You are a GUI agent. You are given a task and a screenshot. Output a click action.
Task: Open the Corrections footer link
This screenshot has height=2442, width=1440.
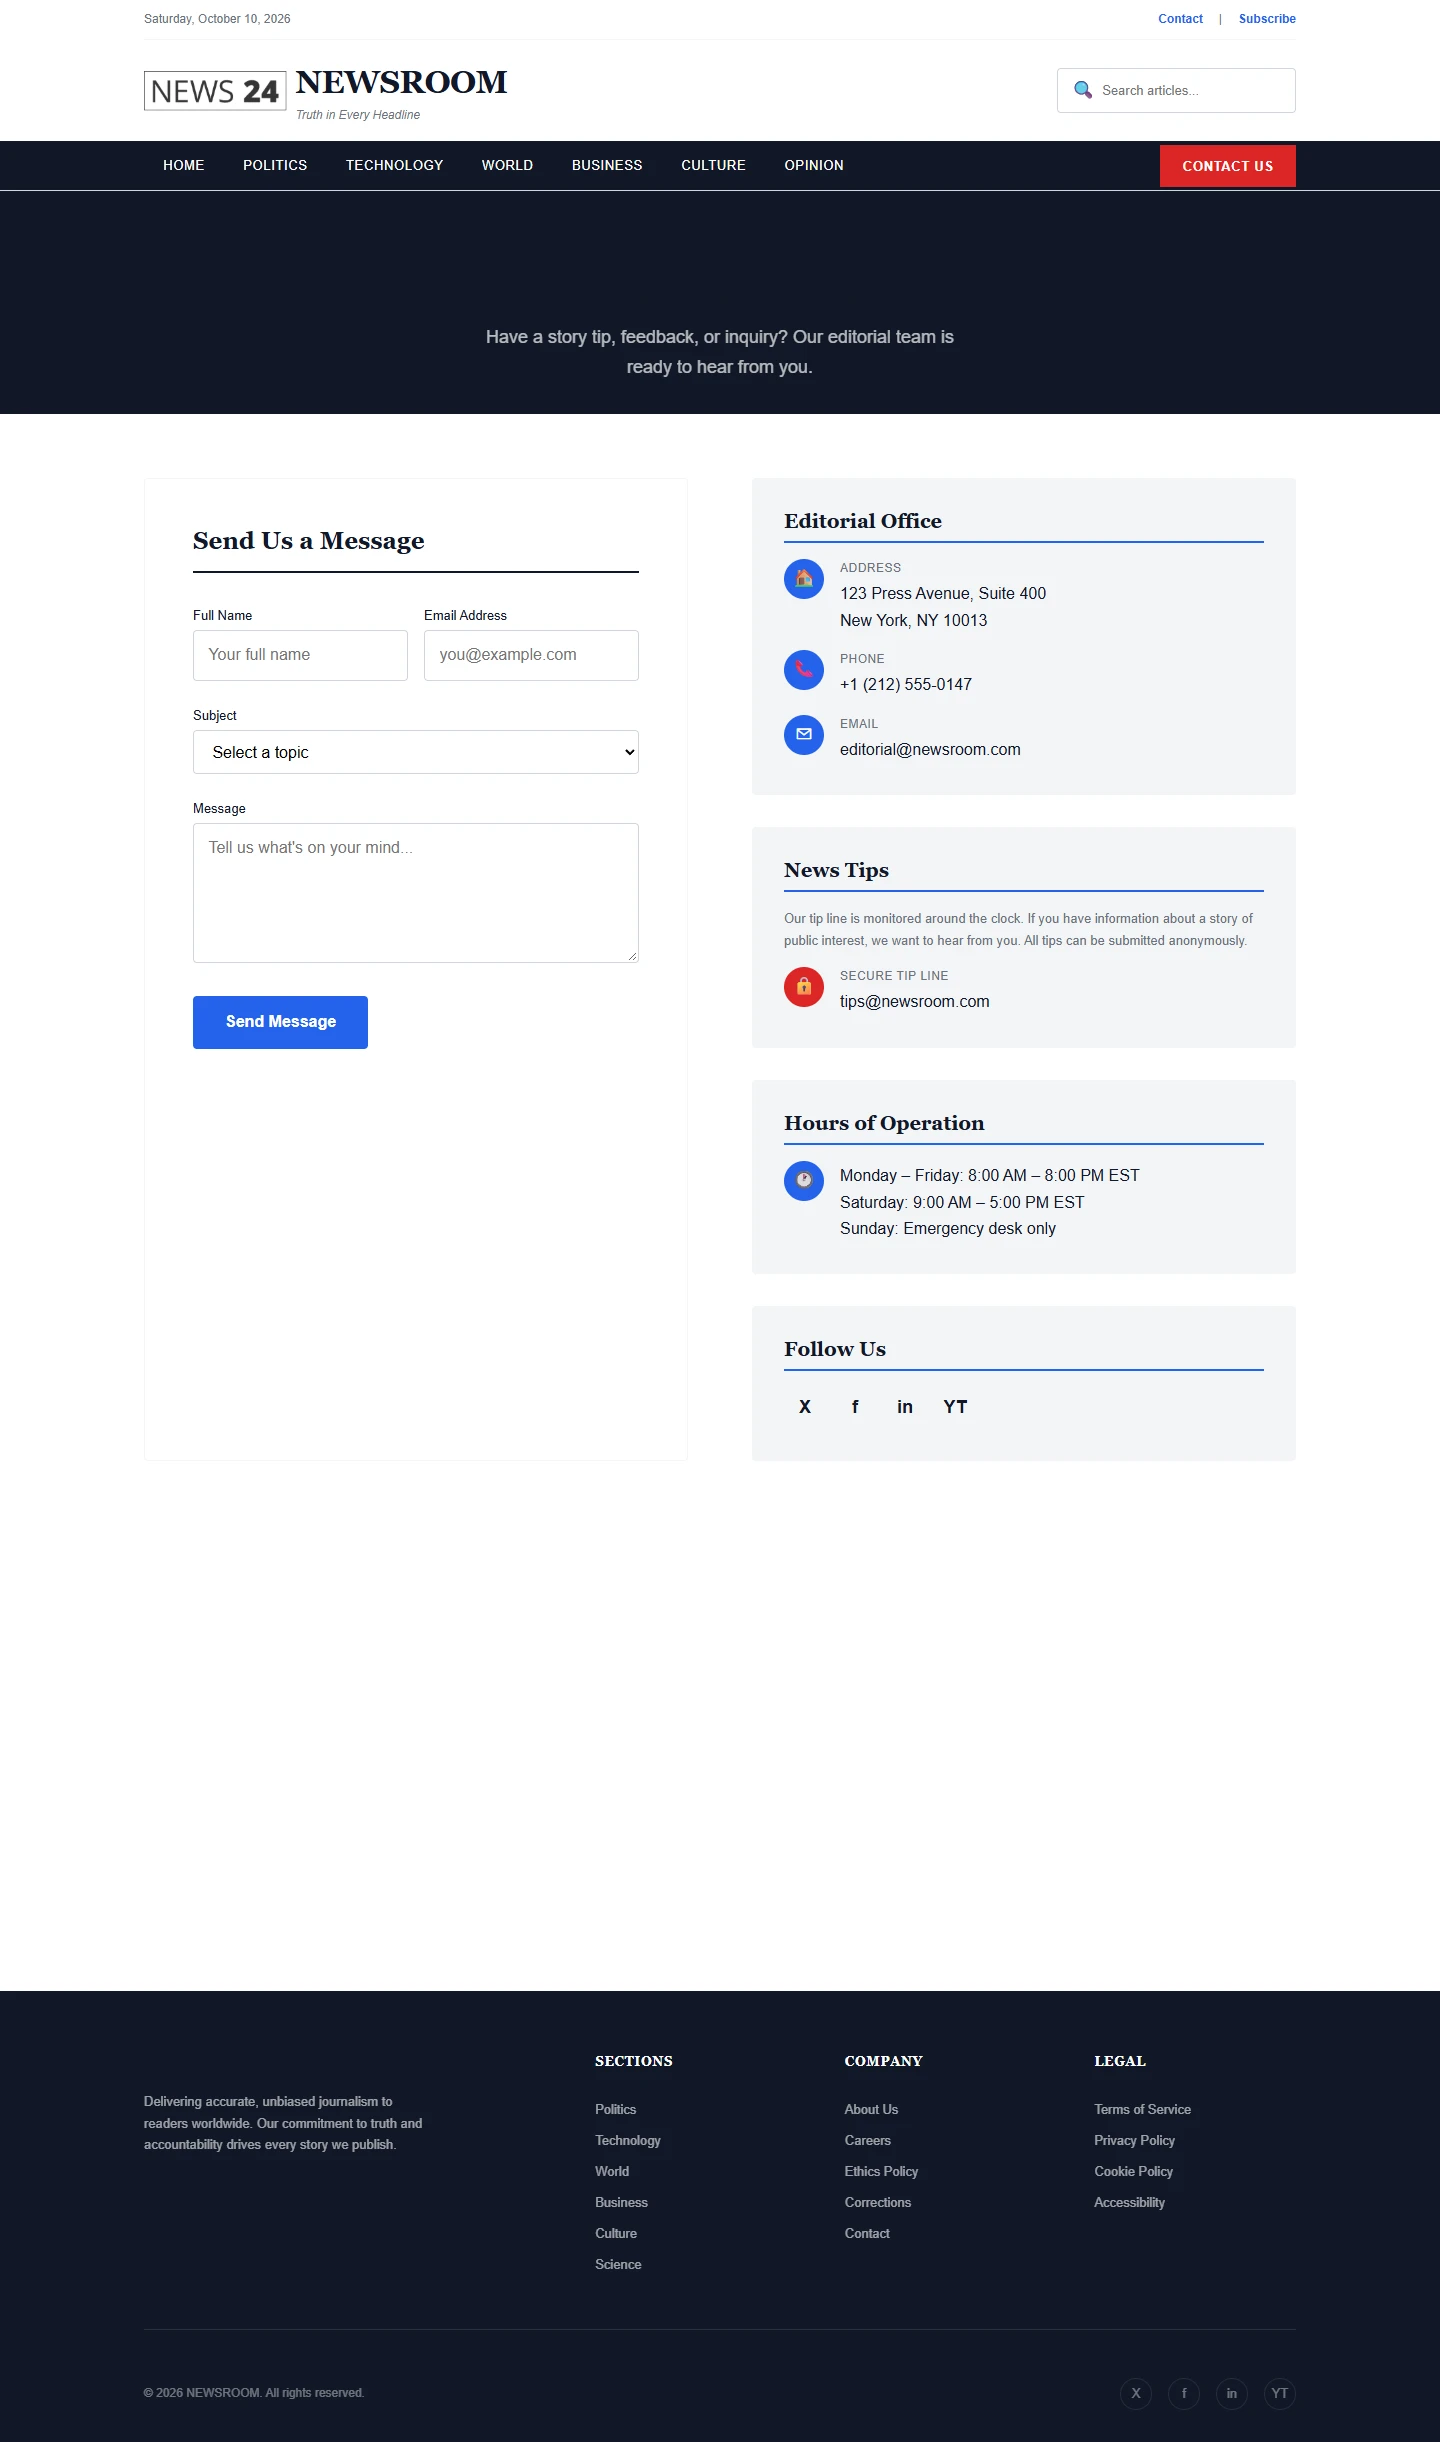coord(877,2202)
